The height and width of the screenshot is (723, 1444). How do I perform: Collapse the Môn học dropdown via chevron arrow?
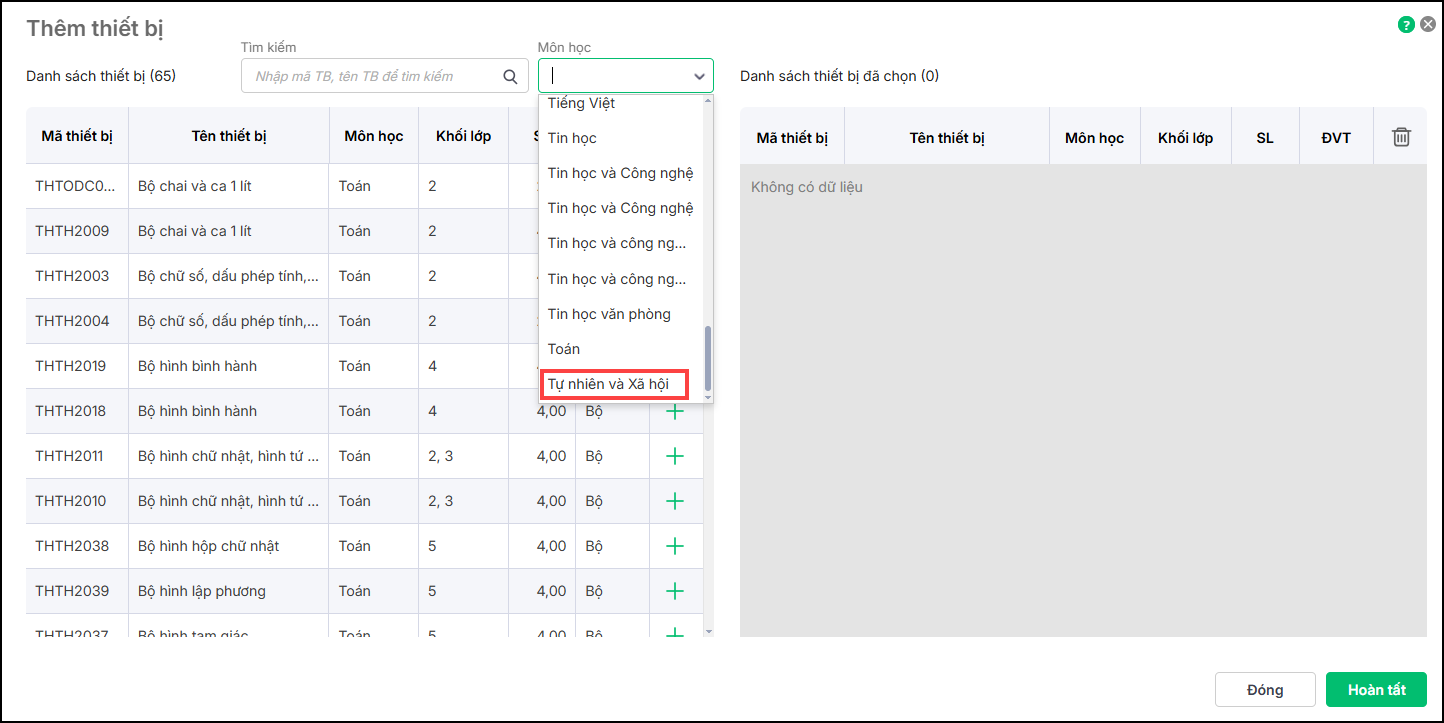(698, 76)
